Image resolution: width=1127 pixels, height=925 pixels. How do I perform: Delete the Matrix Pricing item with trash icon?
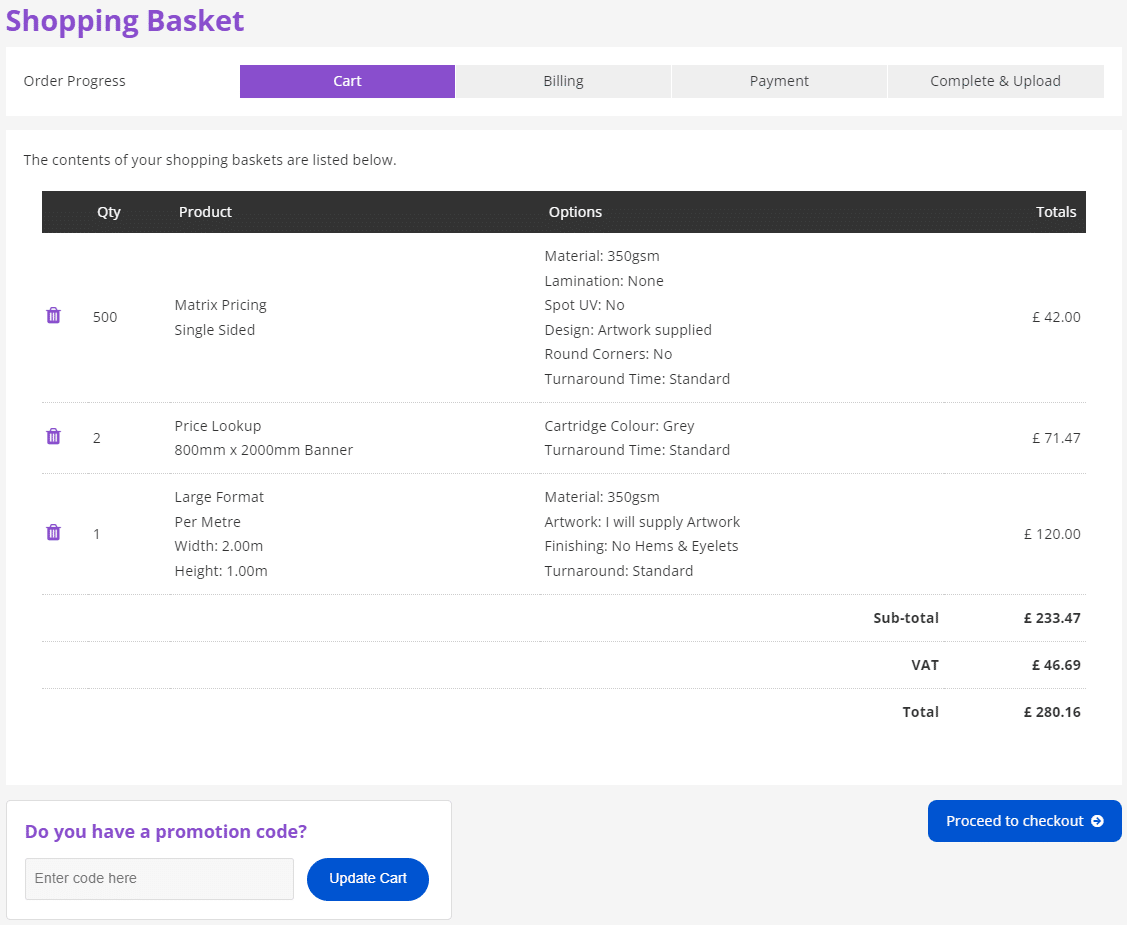pos(54,316)
